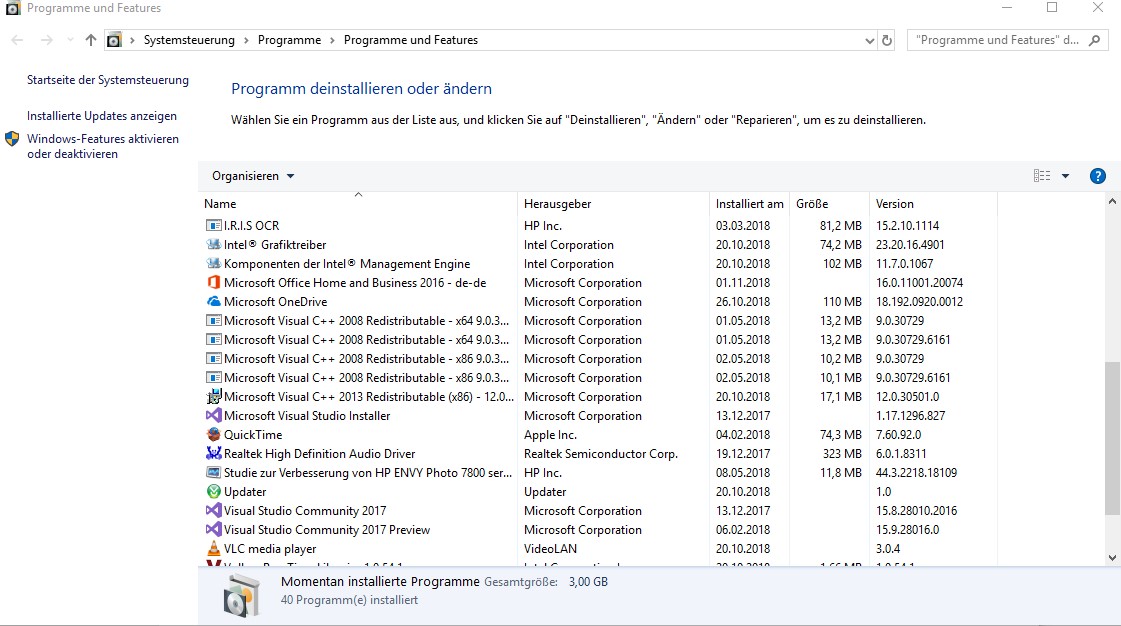Image resolution: width=1121 pixels, height=626 pixels.
Task: Go up one level with up arrow
Action: pos(90,40)
